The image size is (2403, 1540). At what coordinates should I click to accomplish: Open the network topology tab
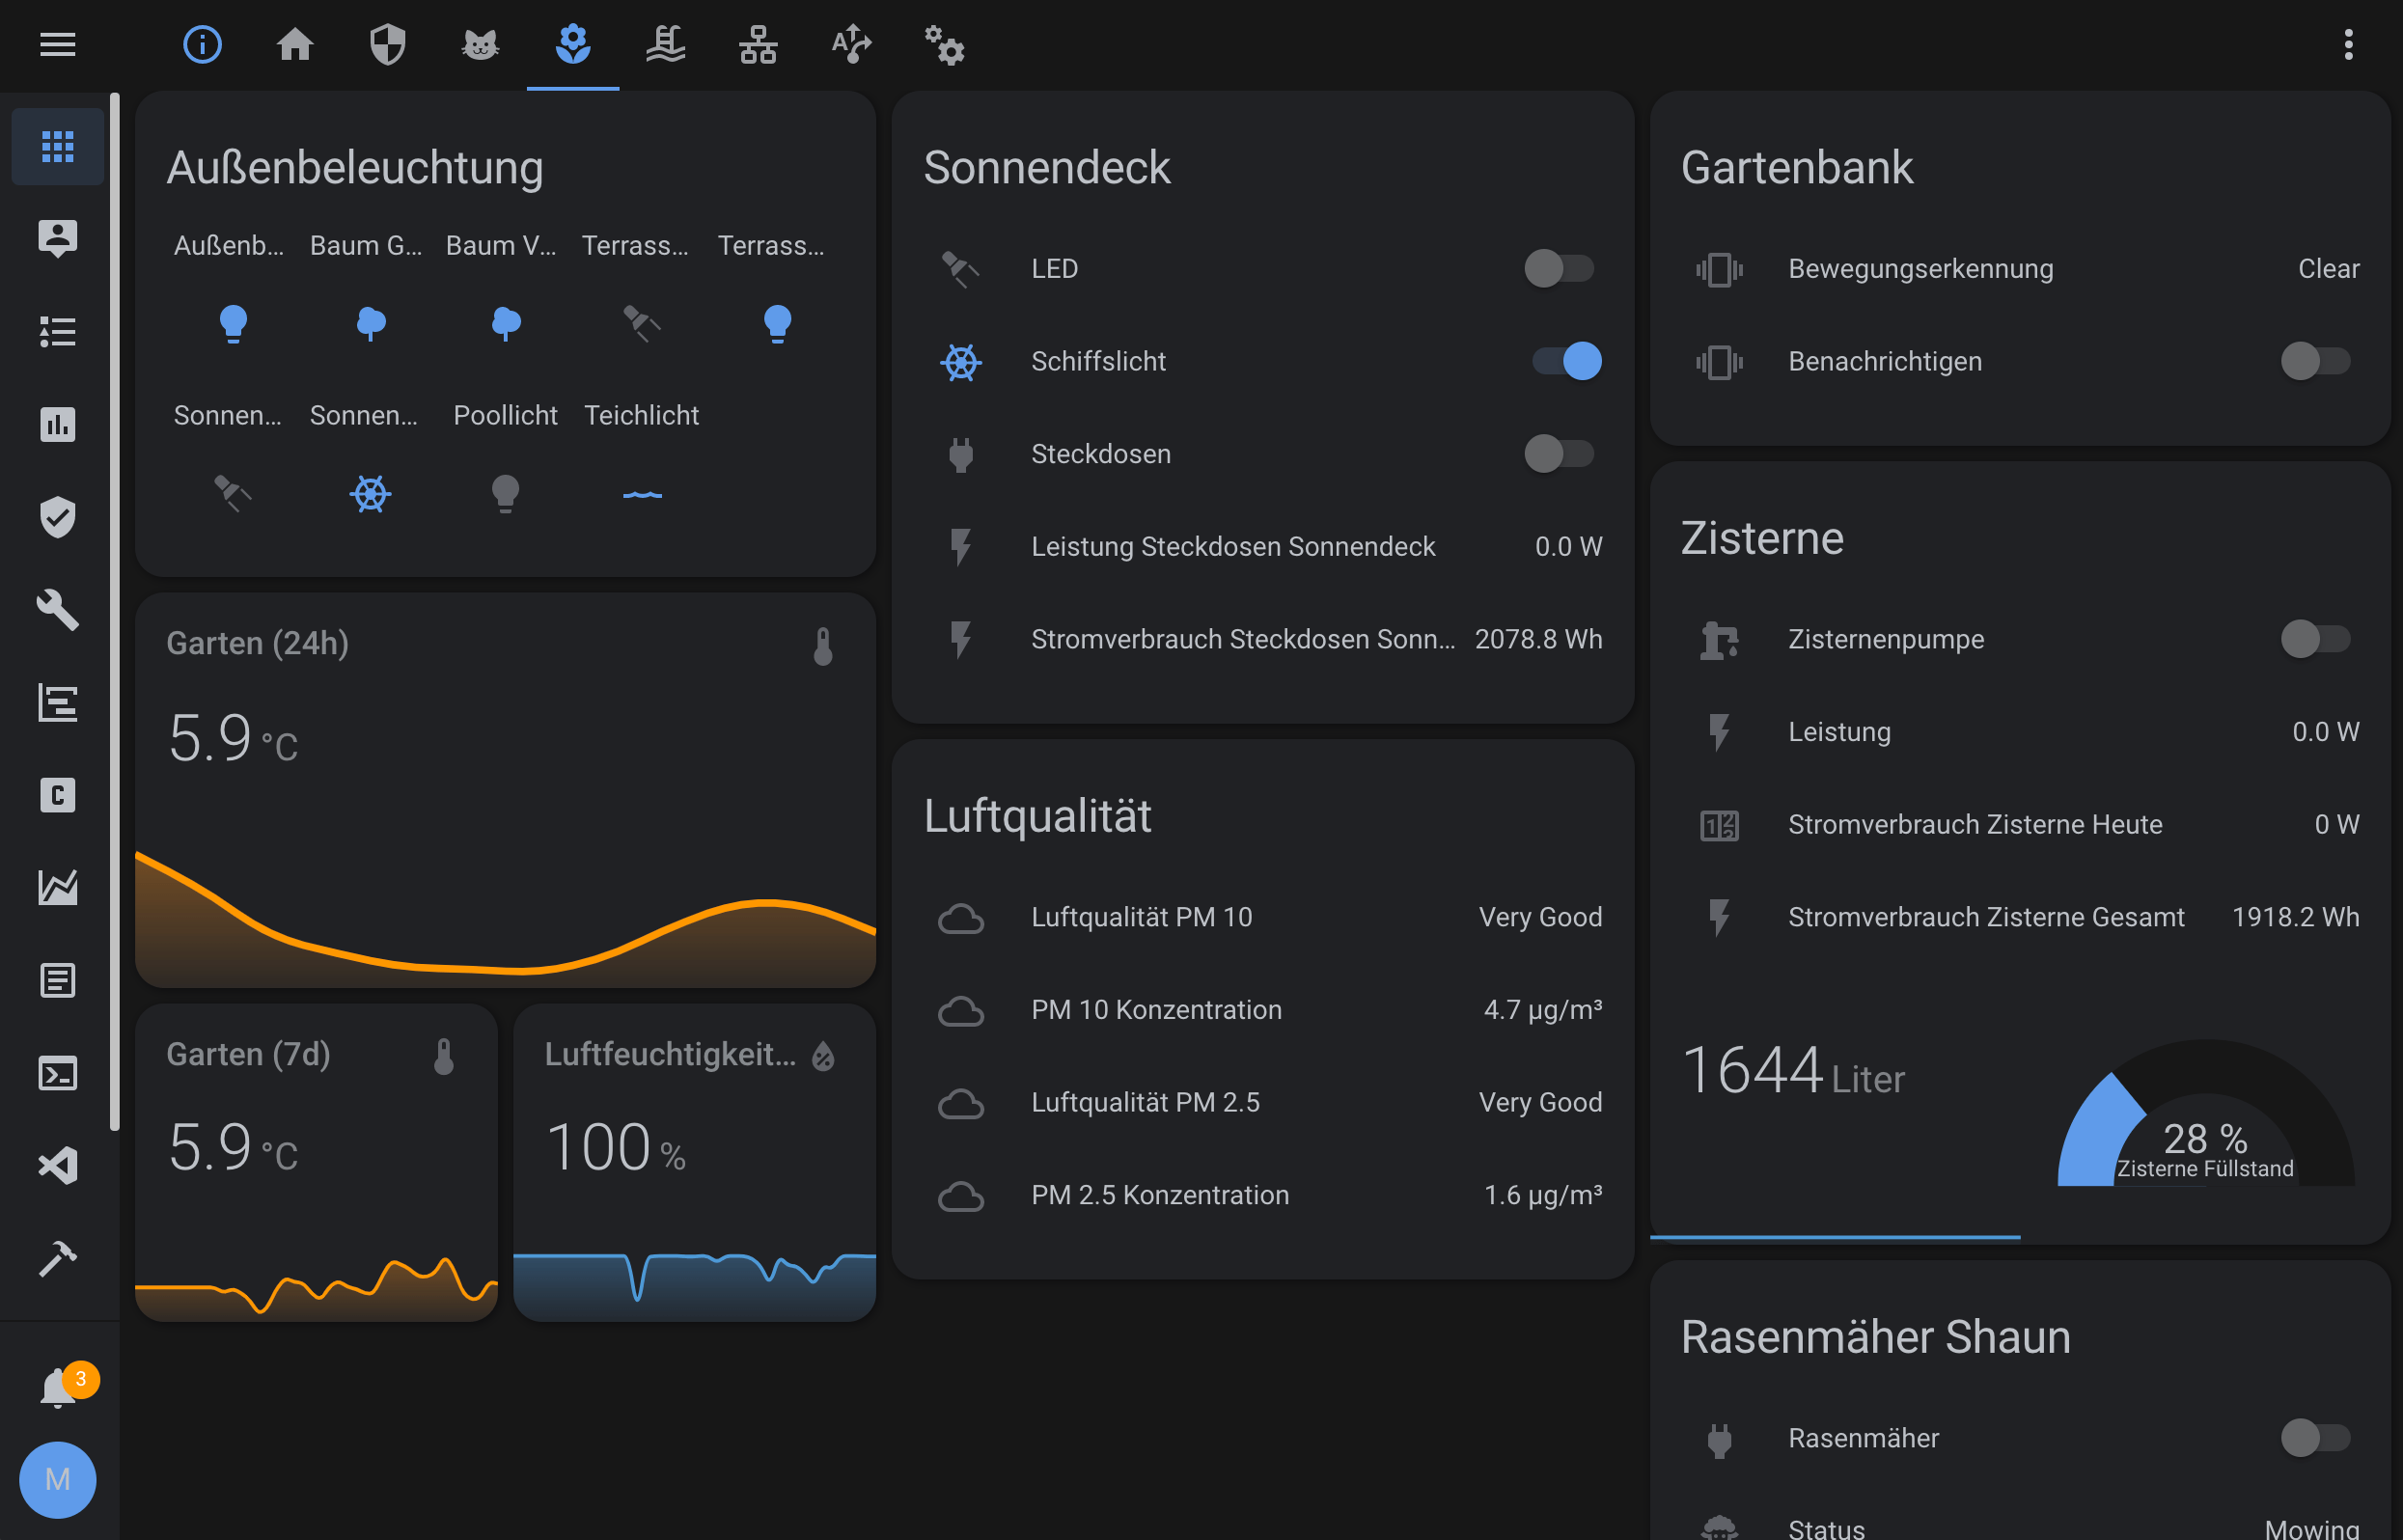757,44
